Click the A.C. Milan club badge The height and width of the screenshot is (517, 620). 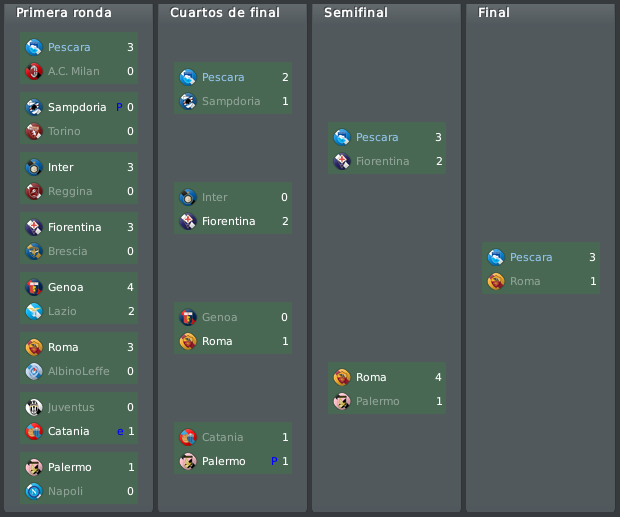click(x=34, y=72)
